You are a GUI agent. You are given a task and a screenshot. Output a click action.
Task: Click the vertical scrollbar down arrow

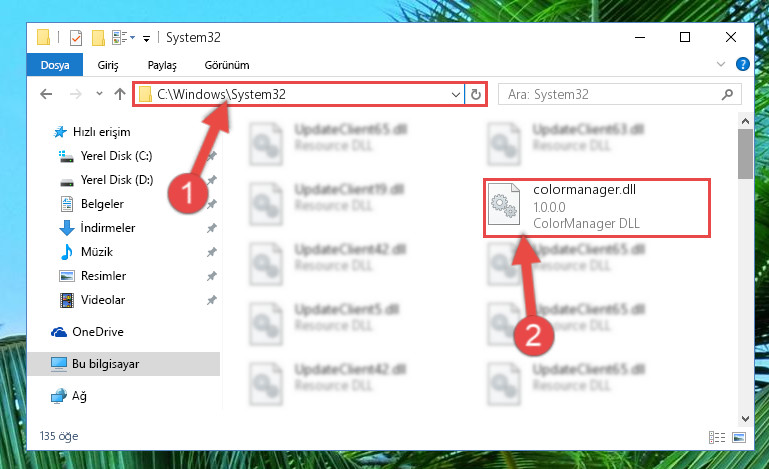745,418
